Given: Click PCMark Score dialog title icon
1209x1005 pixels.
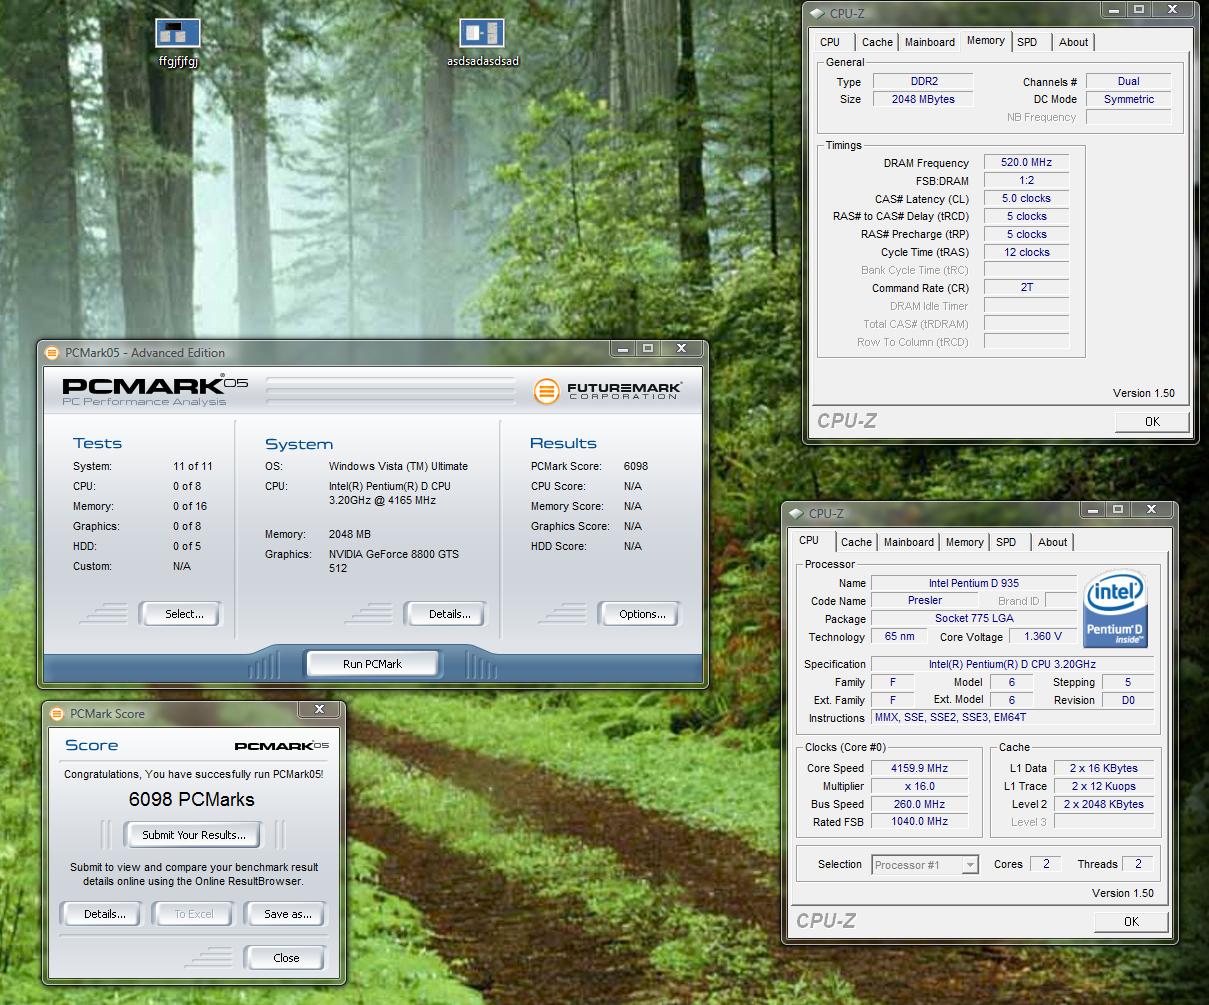Looking at the screenshot, I should [57, 713].
